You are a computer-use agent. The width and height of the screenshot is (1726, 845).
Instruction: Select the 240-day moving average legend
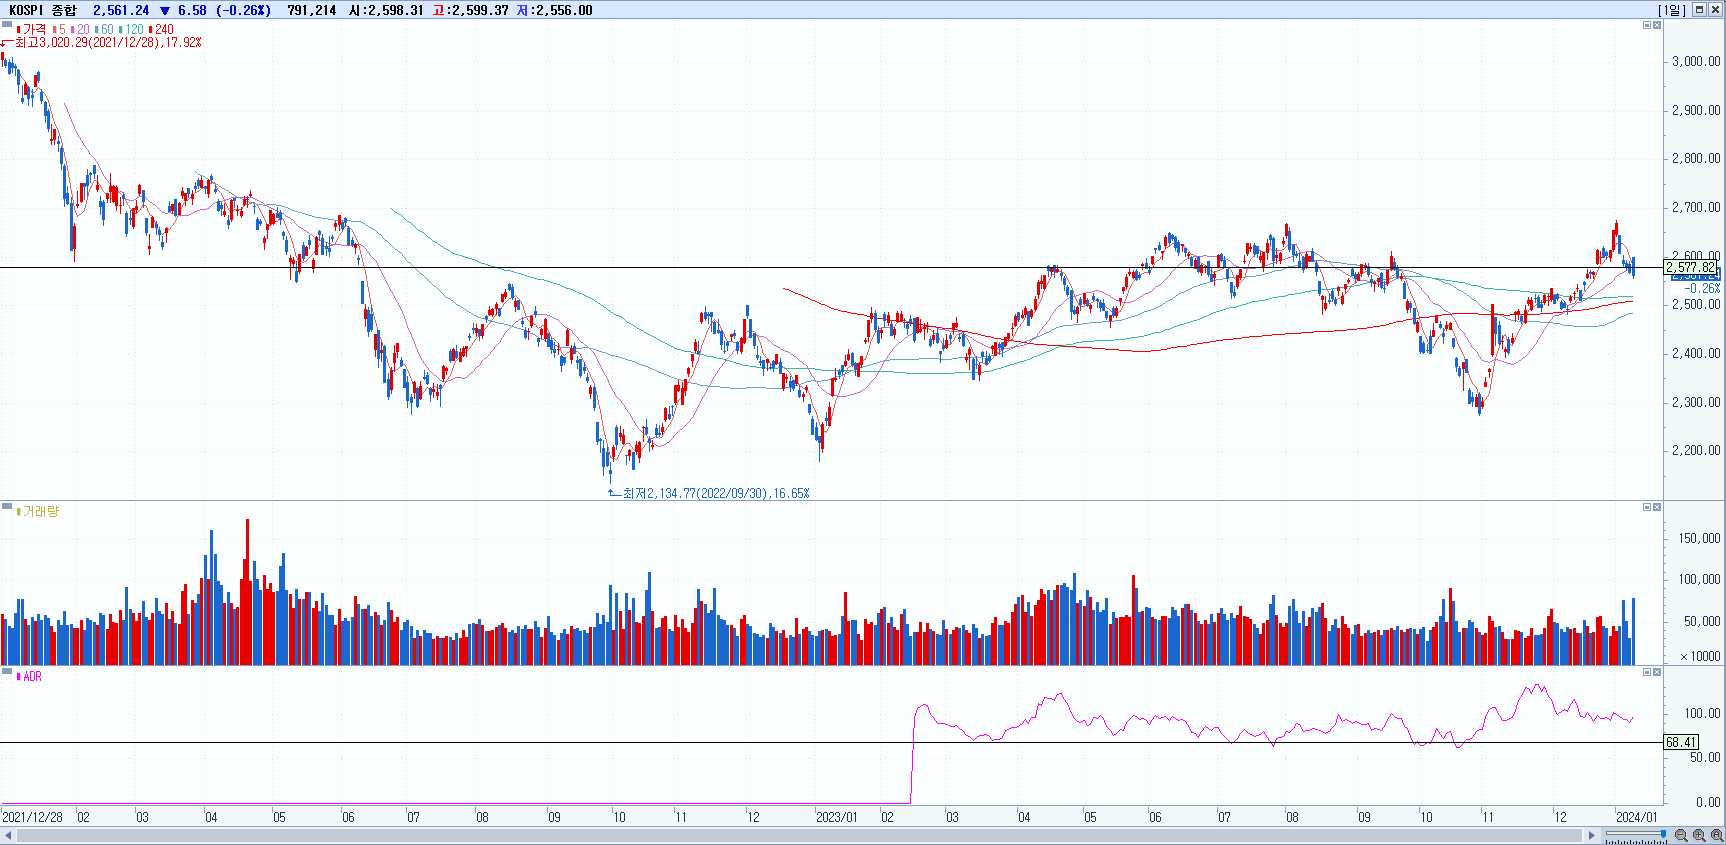161,29
